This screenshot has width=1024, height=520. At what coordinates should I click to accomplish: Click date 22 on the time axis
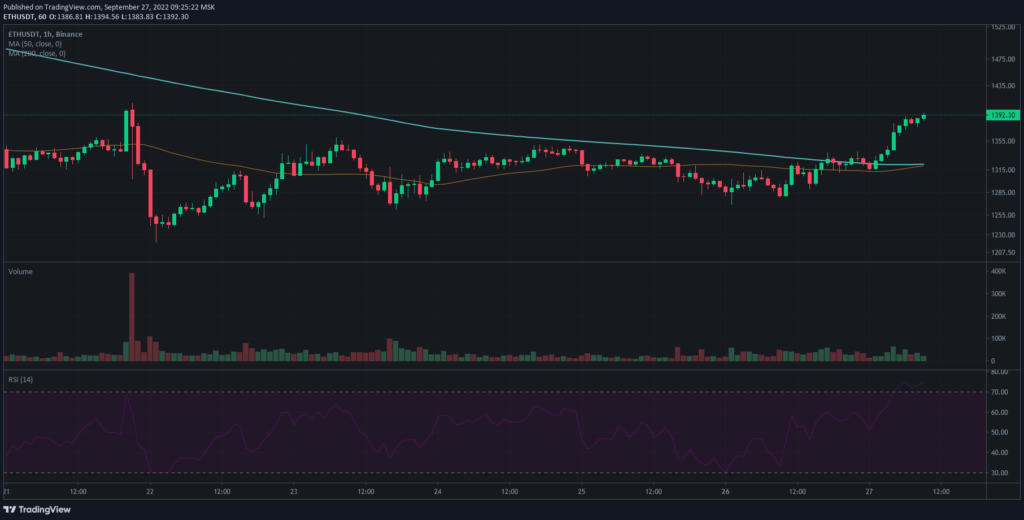149,492
